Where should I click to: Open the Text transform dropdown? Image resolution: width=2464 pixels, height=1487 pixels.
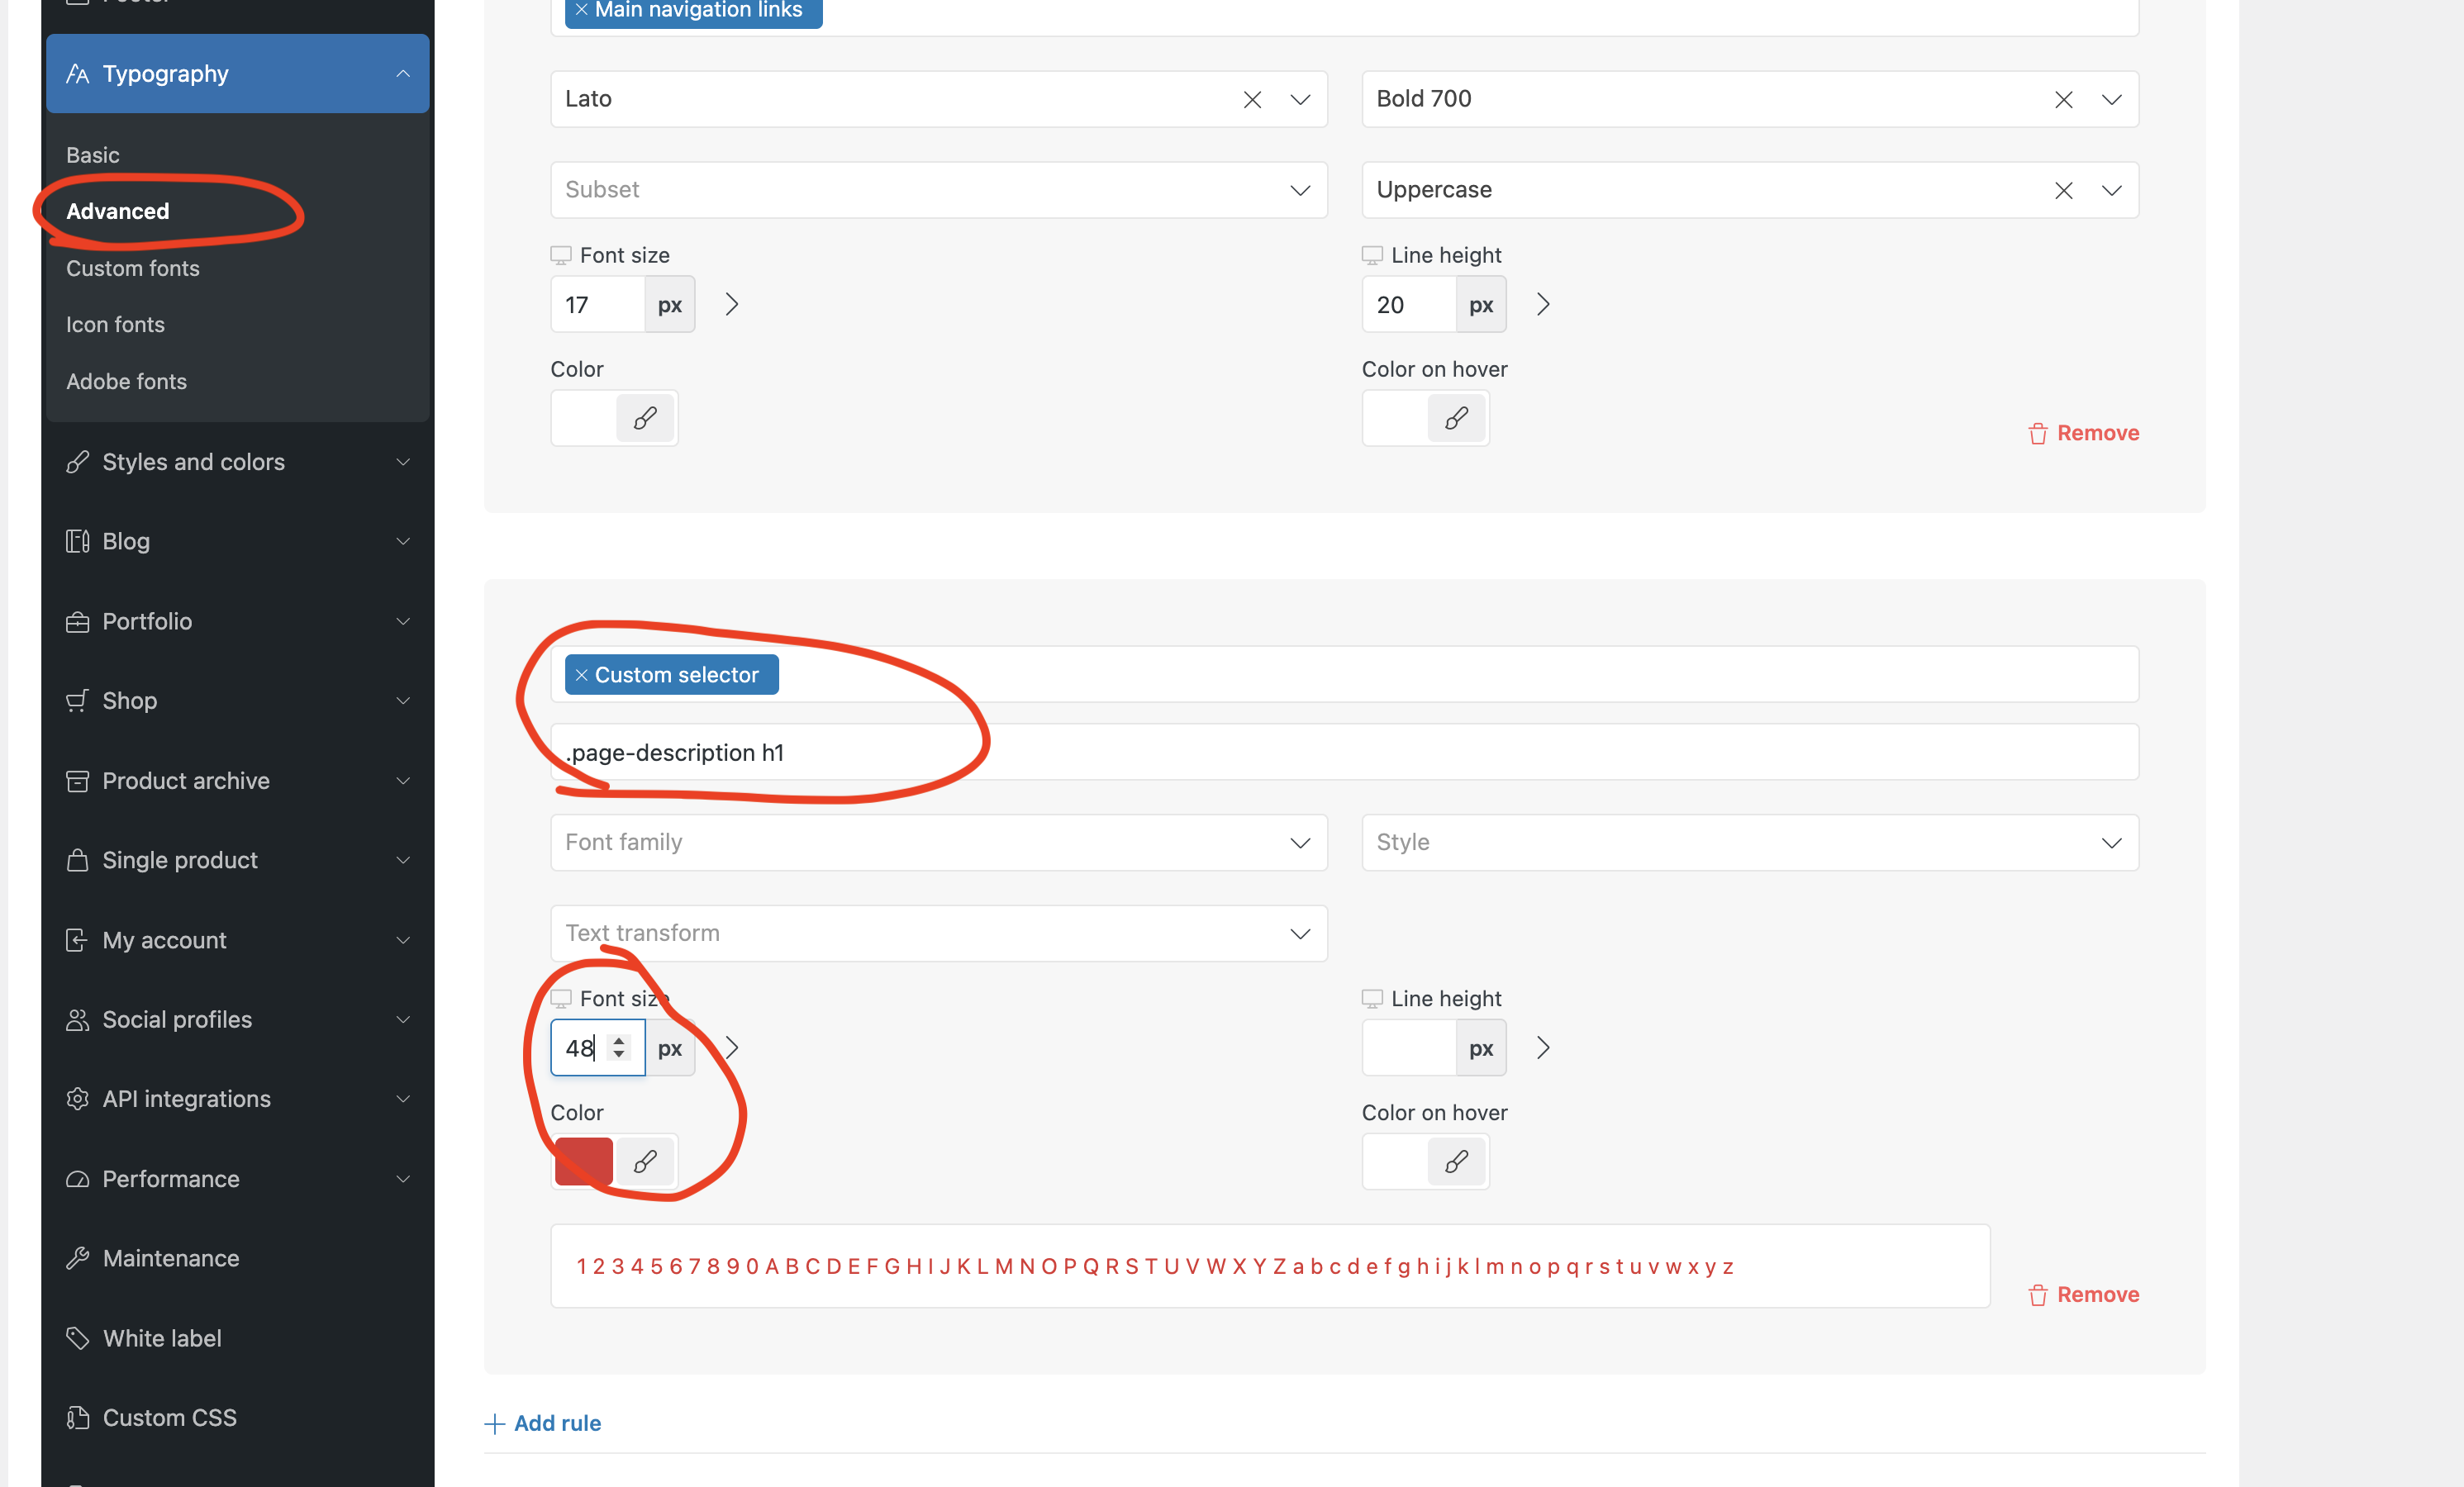(x=938, y=933)
